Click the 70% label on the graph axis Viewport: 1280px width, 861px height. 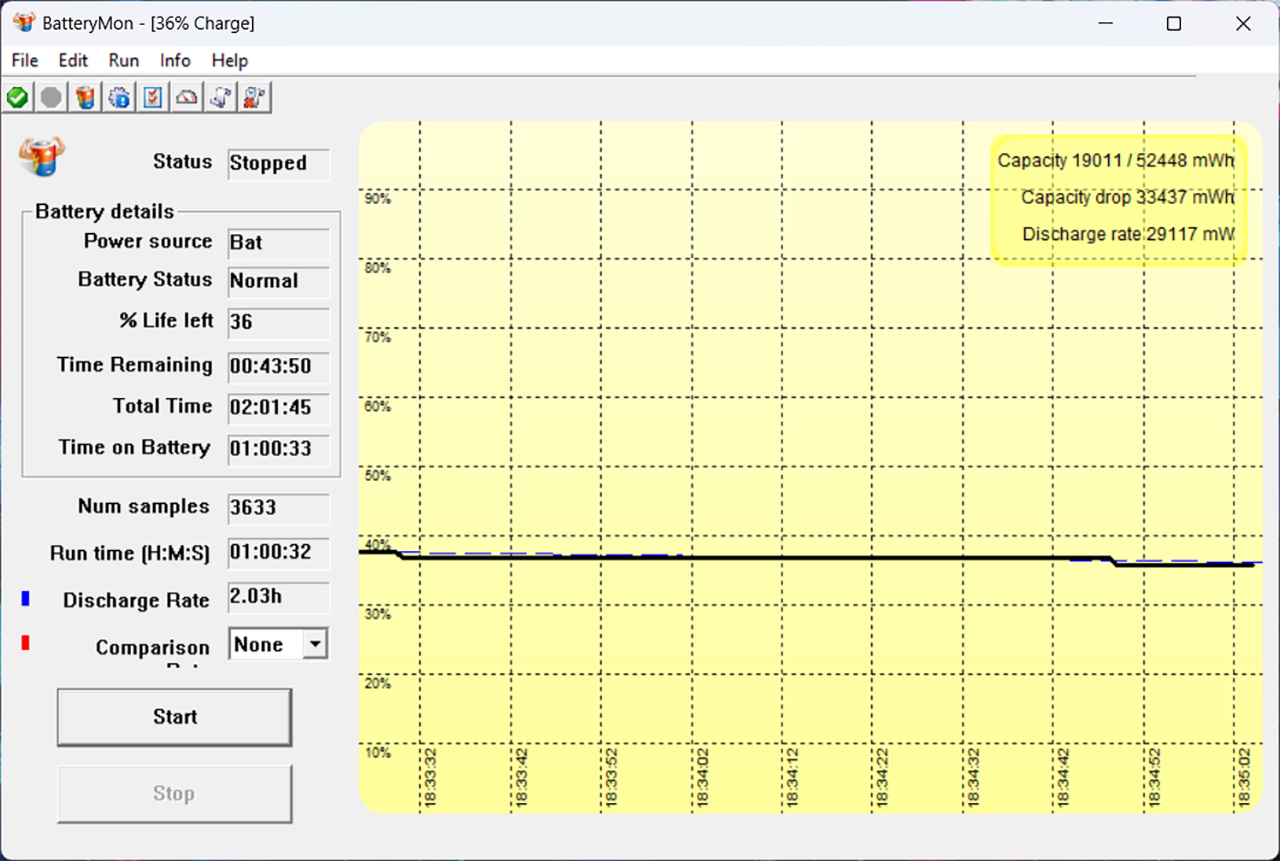tap(377, 338)
